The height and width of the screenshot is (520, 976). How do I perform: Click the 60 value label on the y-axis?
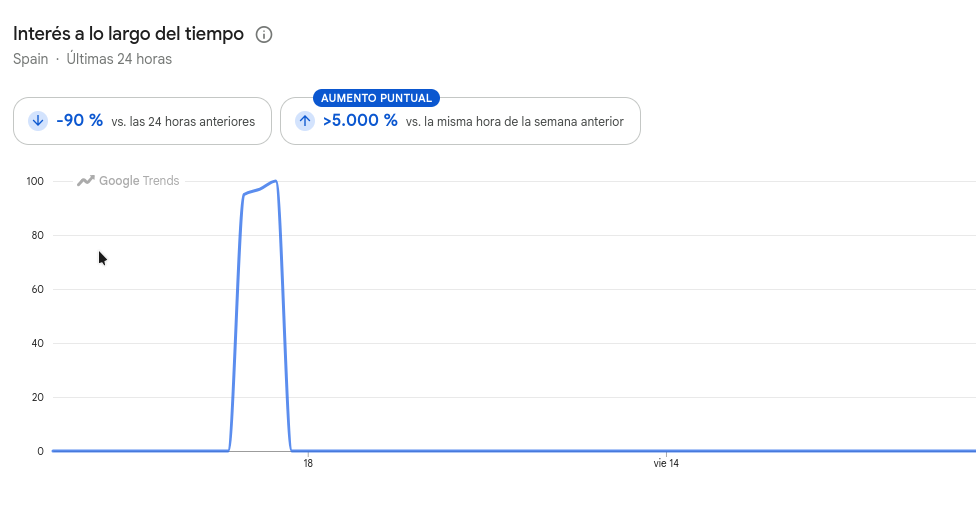click(37, 290)
